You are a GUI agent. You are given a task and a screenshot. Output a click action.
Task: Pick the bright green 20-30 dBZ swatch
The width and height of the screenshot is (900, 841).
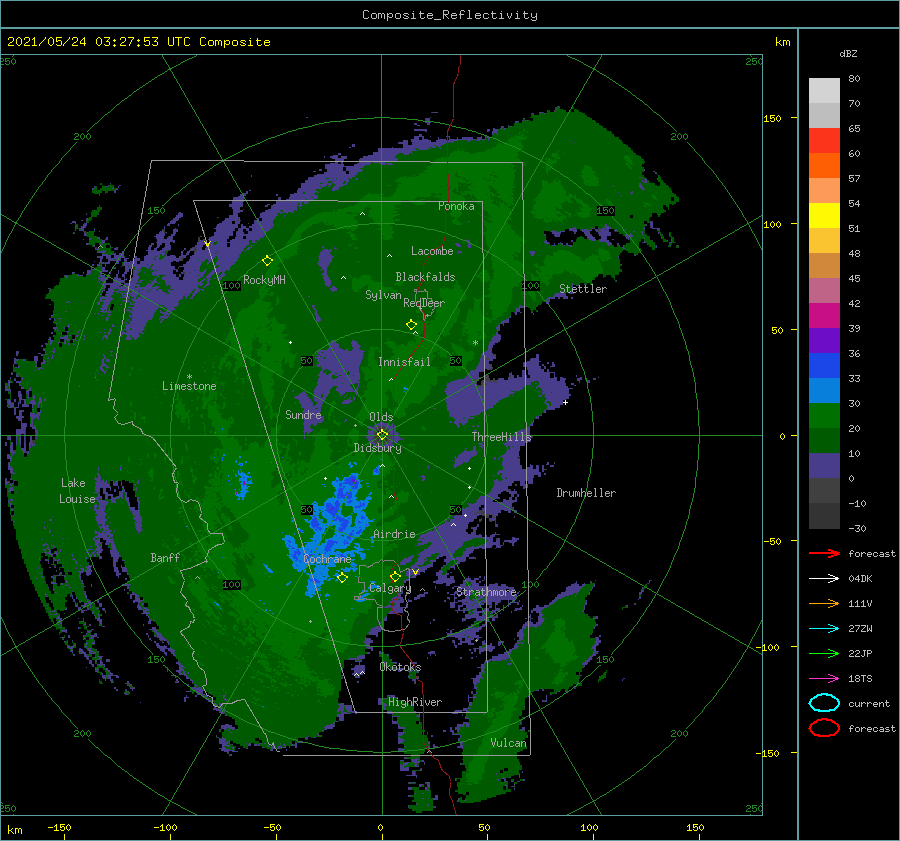[824, 415]
